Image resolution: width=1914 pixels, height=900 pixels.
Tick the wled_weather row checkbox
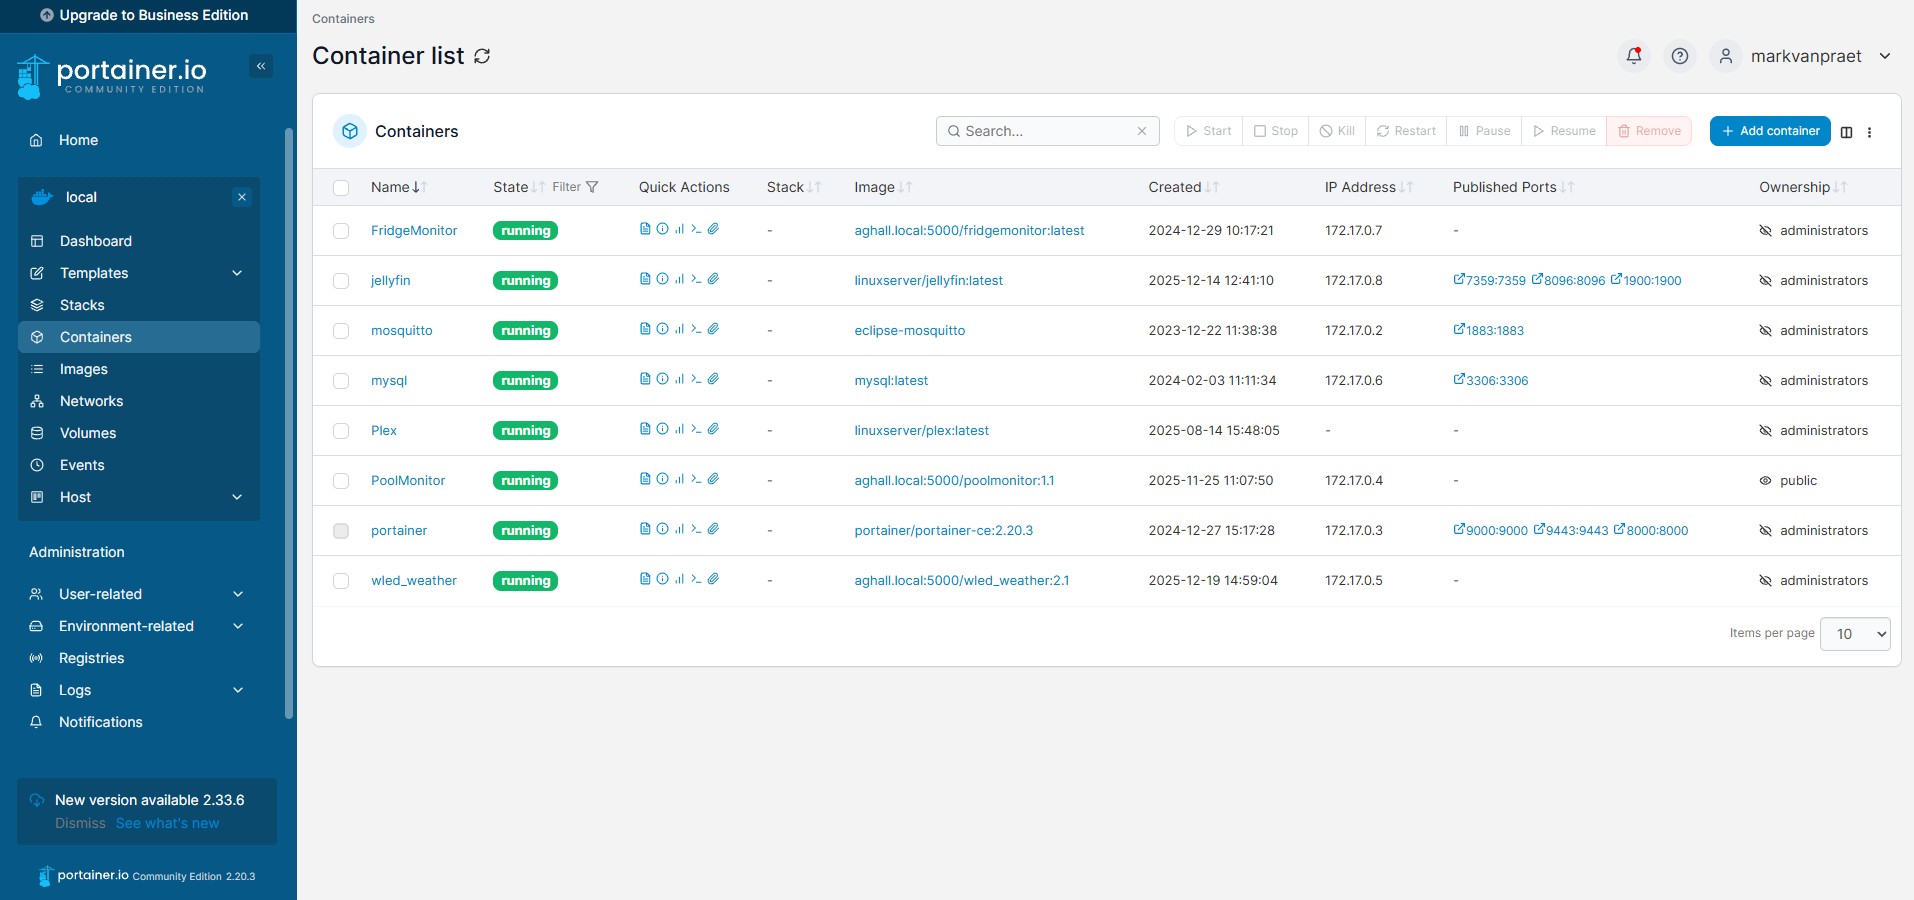coord(341,581)
